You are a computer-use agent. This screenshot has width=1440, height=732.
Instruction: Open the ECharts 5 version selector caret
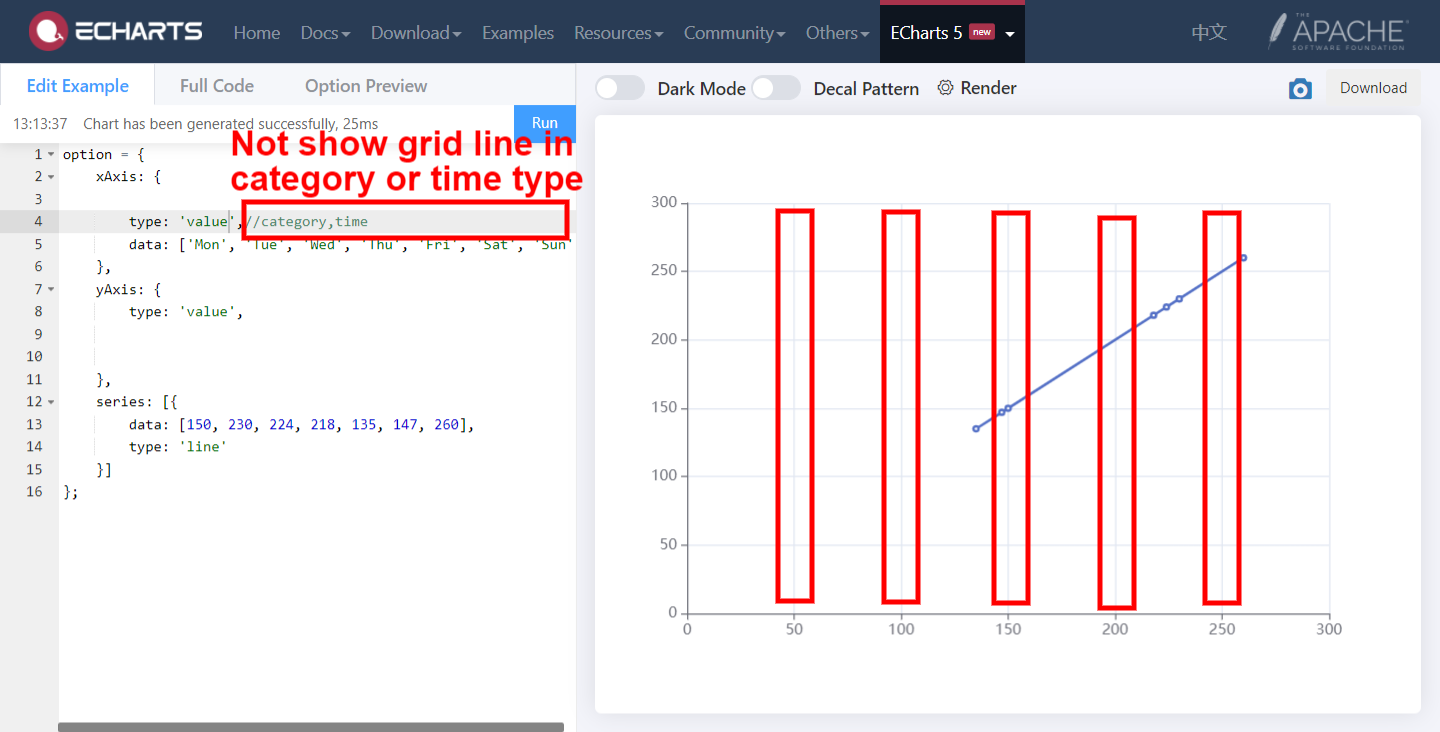(x=1009, y=32)
